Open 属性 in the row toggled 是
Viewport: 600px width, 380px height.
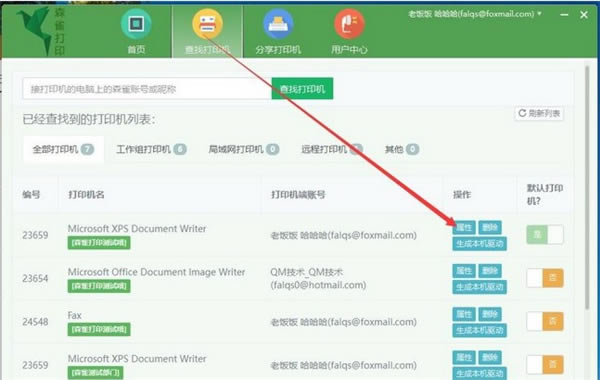464,227
